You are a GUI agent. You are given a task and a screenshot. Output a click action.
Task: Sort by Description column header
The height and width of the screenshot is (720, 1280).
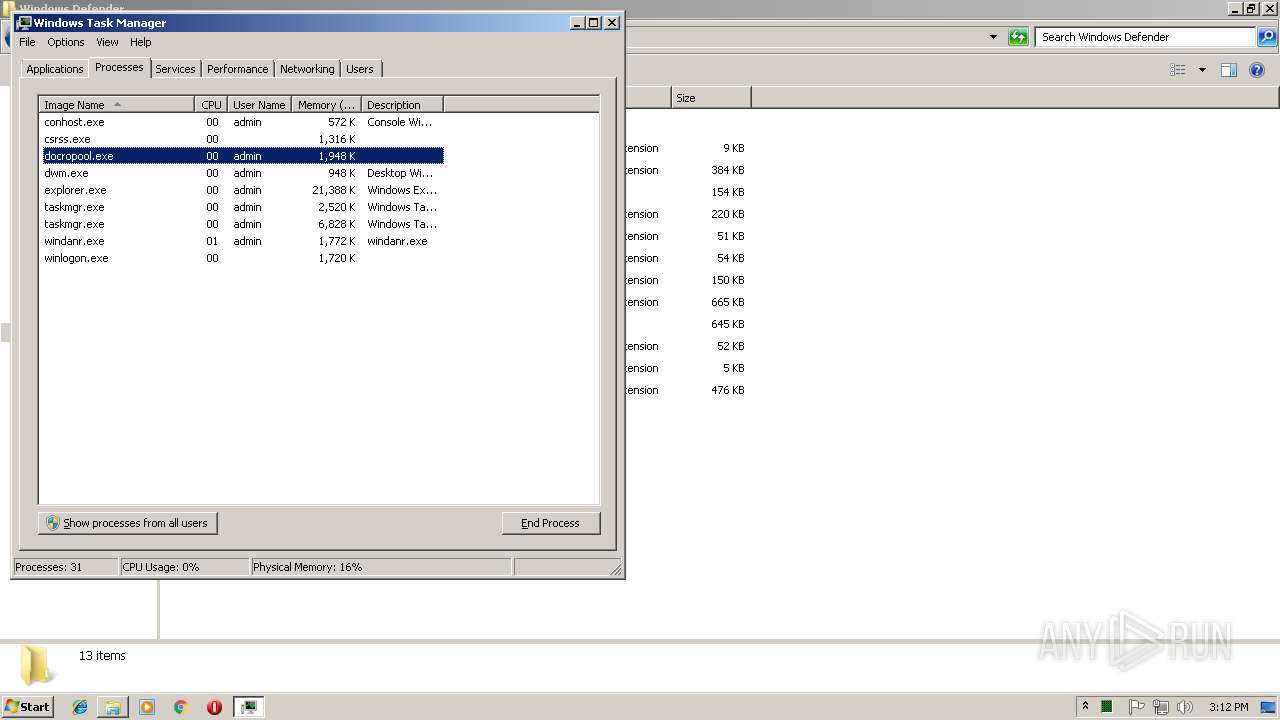click(402, 105)
